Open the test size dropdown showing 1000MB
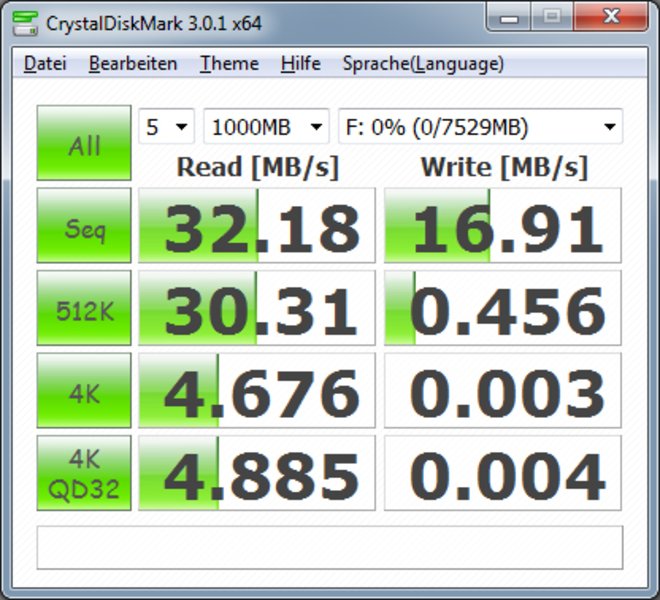Viewport: 660px width, 600px height. tap(266, 126)
